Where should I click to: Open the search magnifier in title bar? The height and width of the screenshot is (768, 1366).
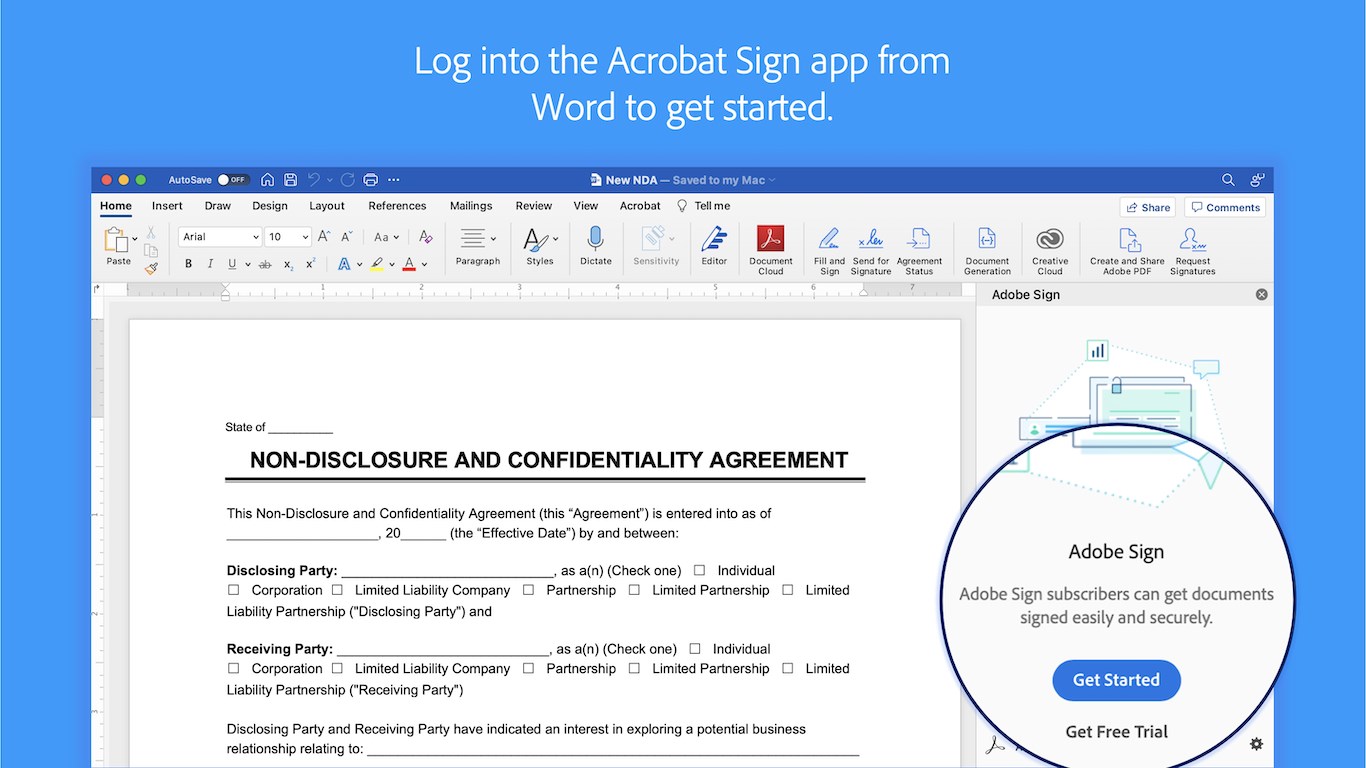pos(1228,180)
